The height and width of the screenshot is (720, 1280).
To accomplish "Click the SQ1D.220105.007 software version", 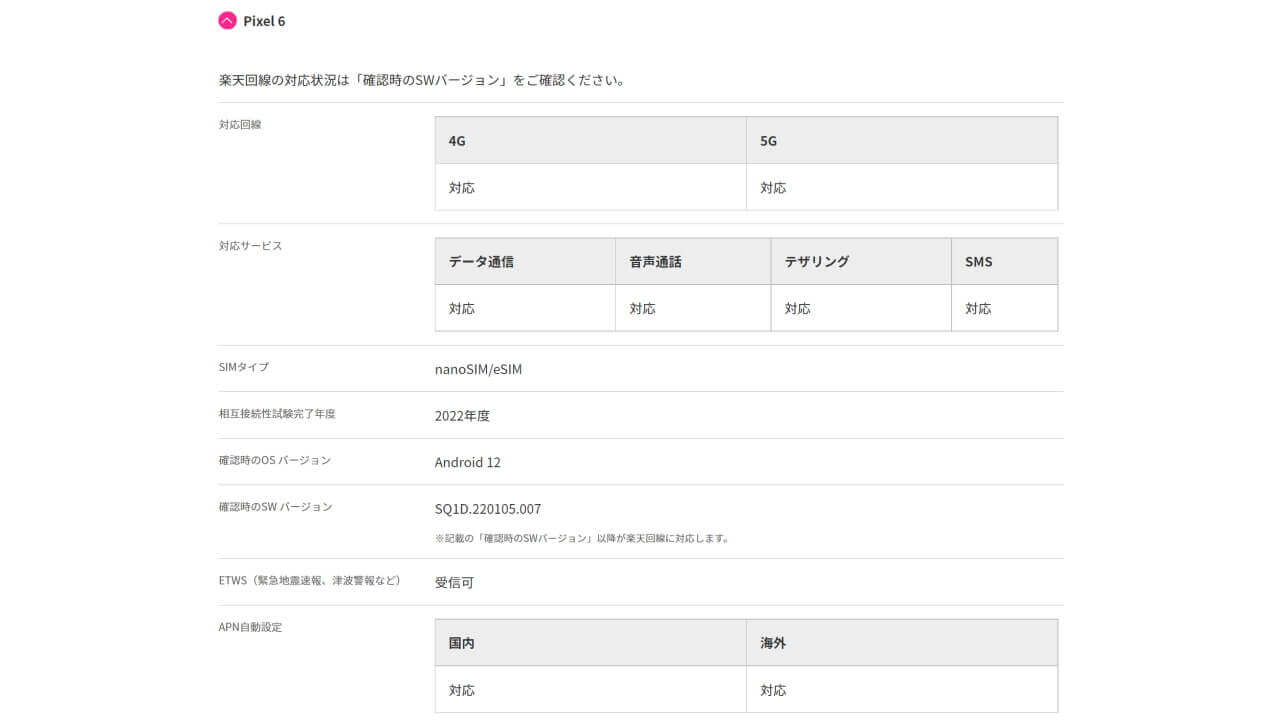I will coord(488,509).
